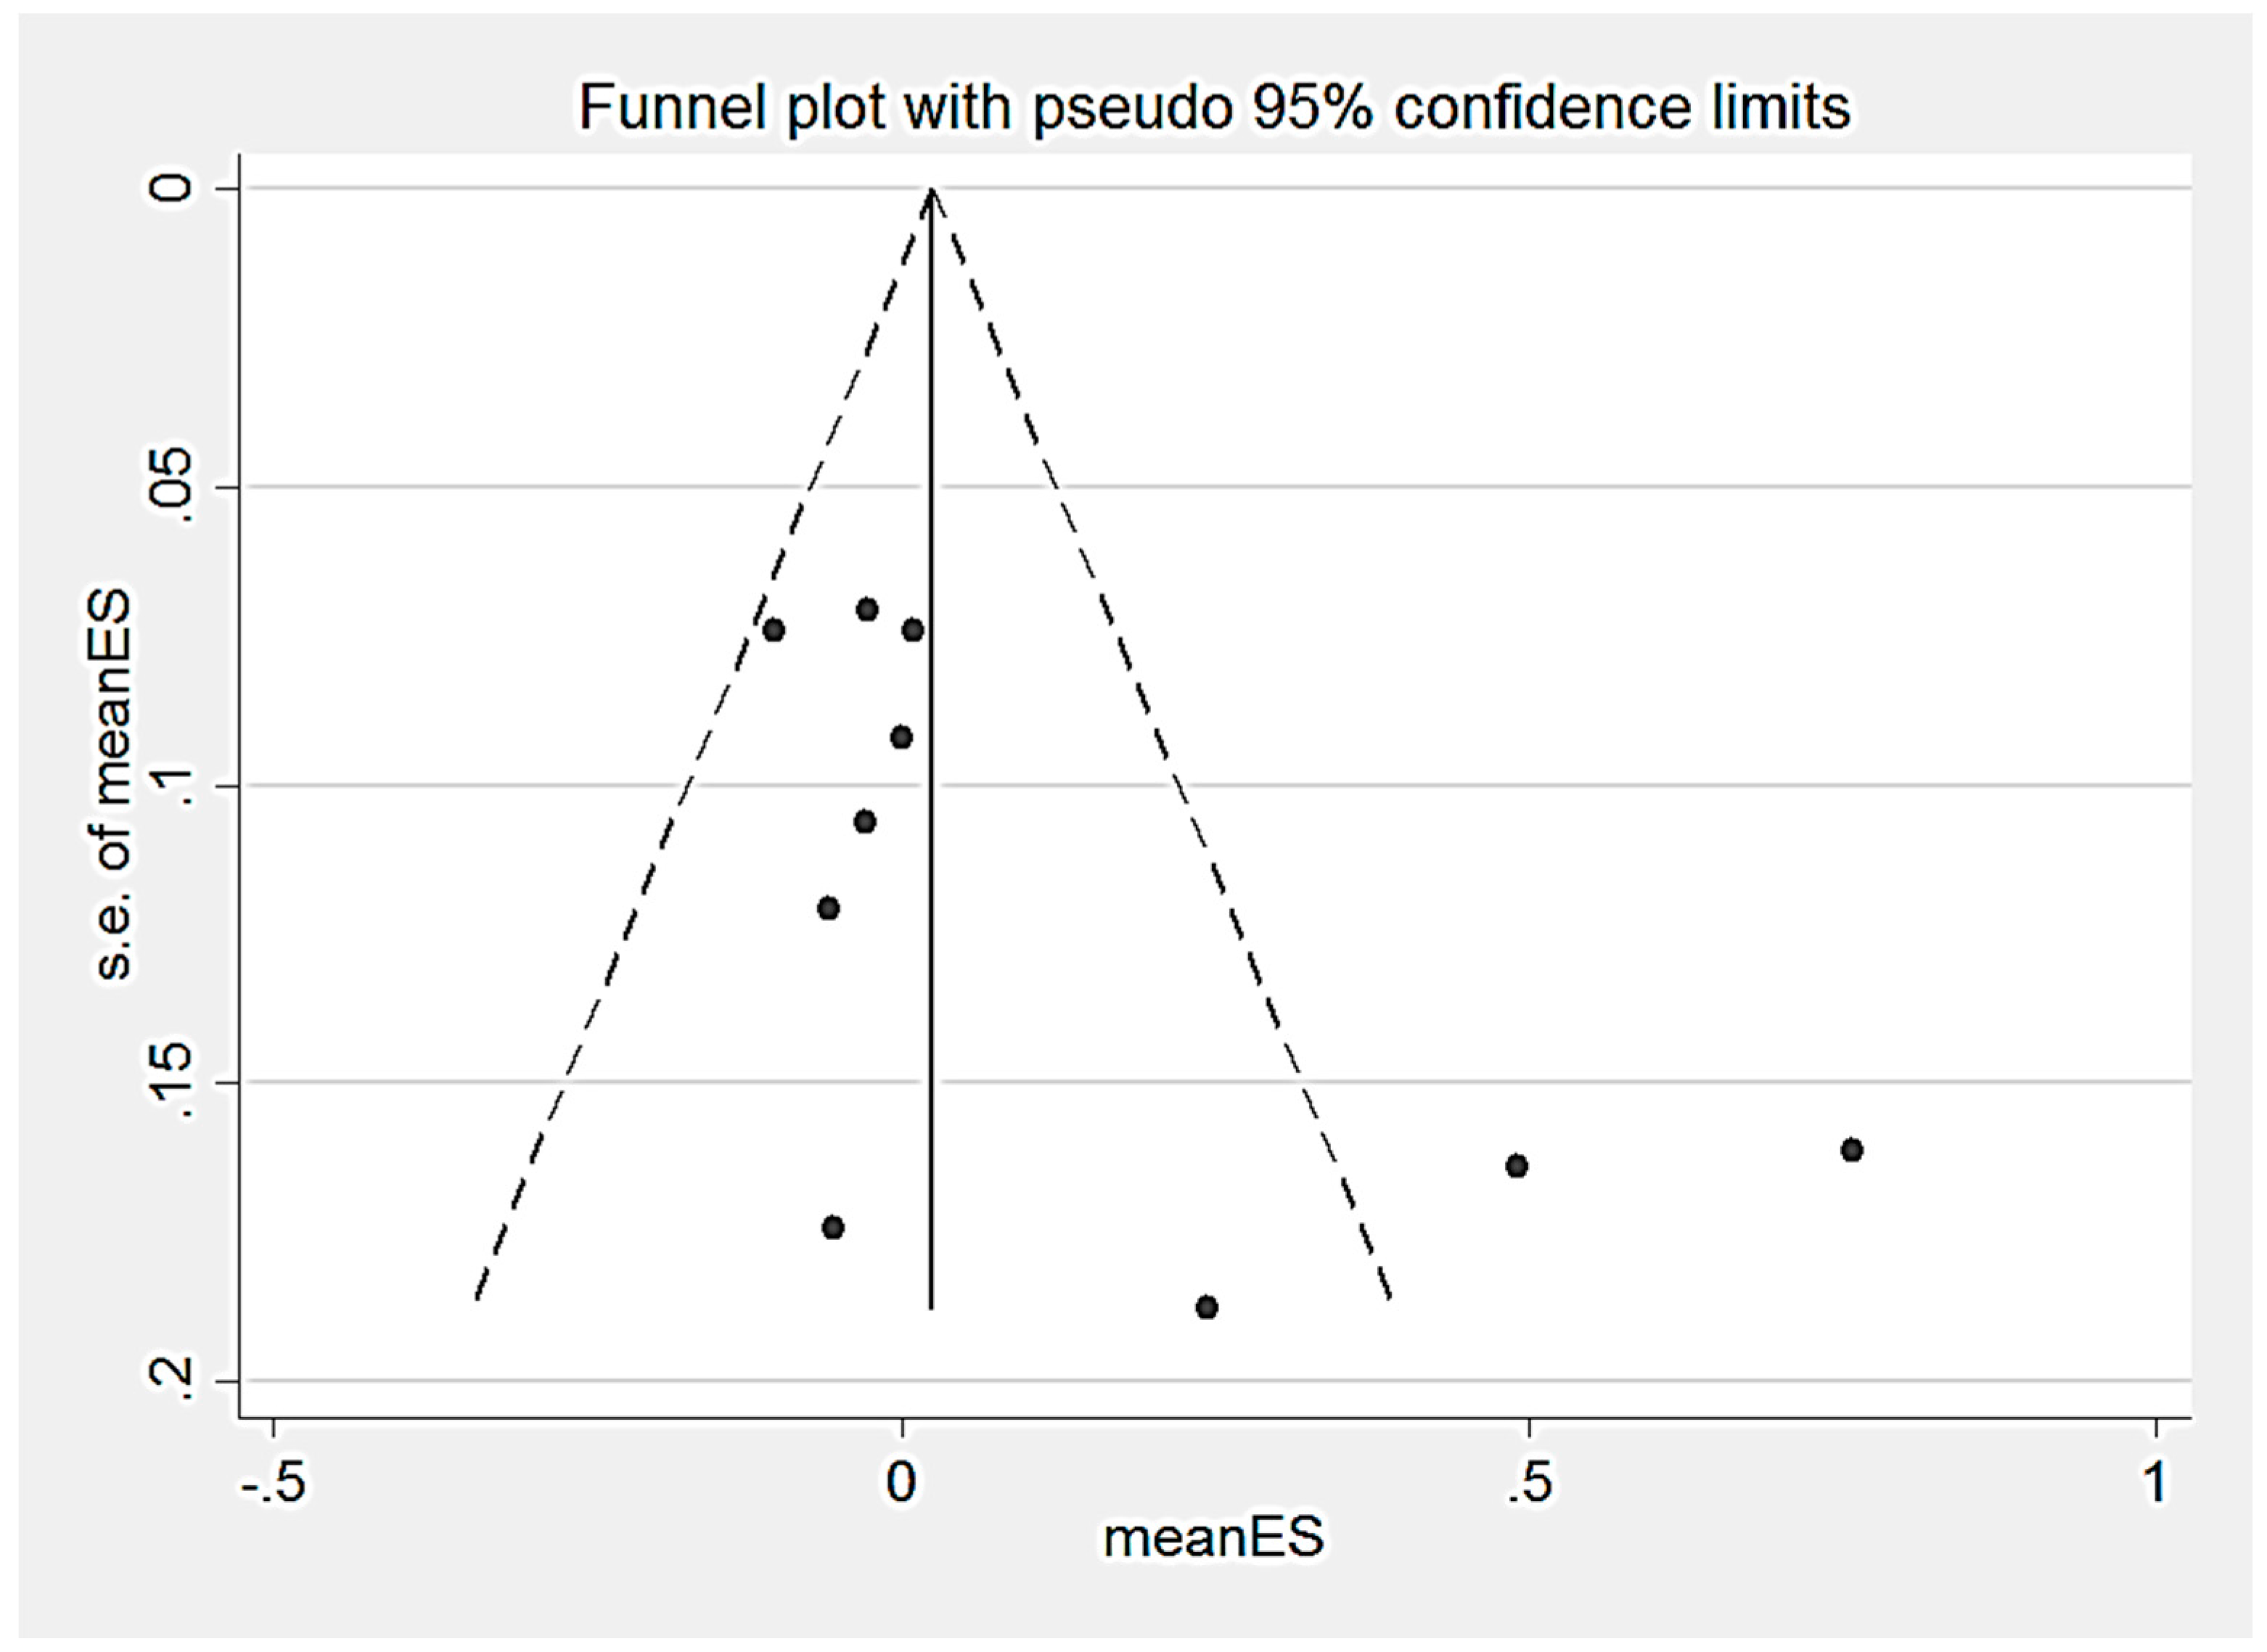Screen dimensions: 2267x1652
Task: Click the y-axis tick label '.2'
Action: click(x=170, y=1381)
